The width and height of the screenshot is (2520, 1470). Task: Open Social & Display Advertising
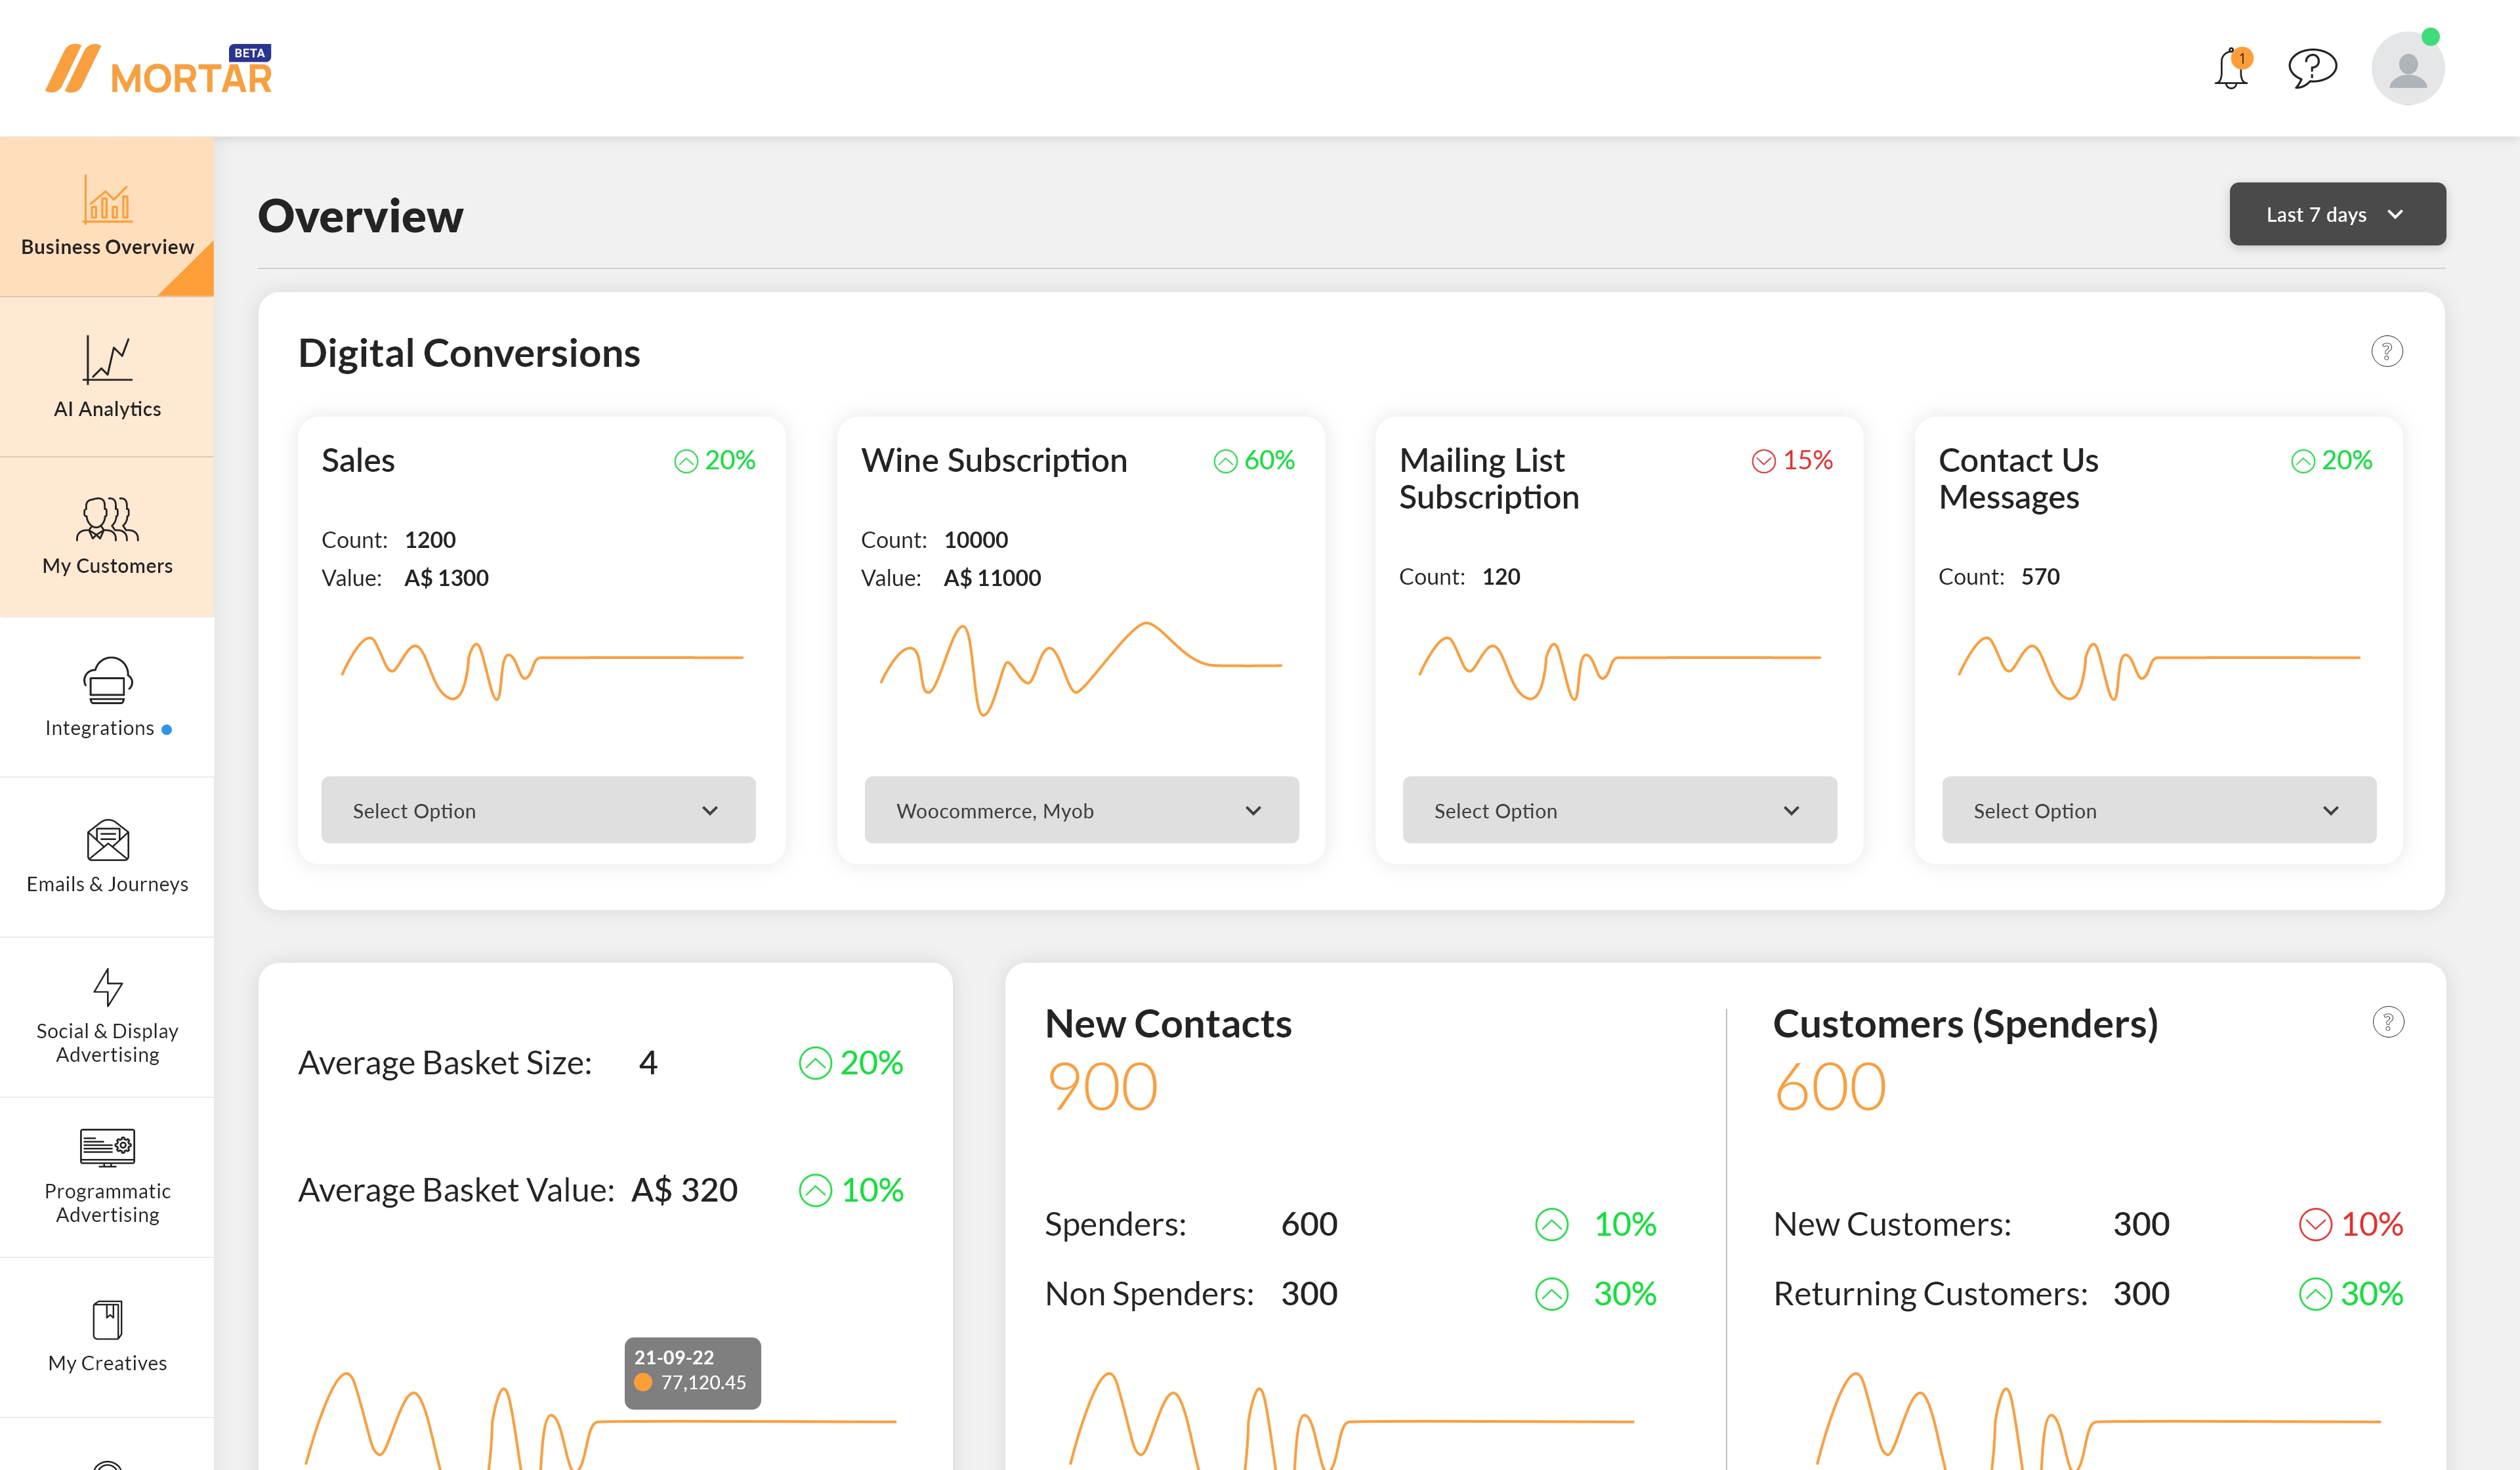[107, 1017]
